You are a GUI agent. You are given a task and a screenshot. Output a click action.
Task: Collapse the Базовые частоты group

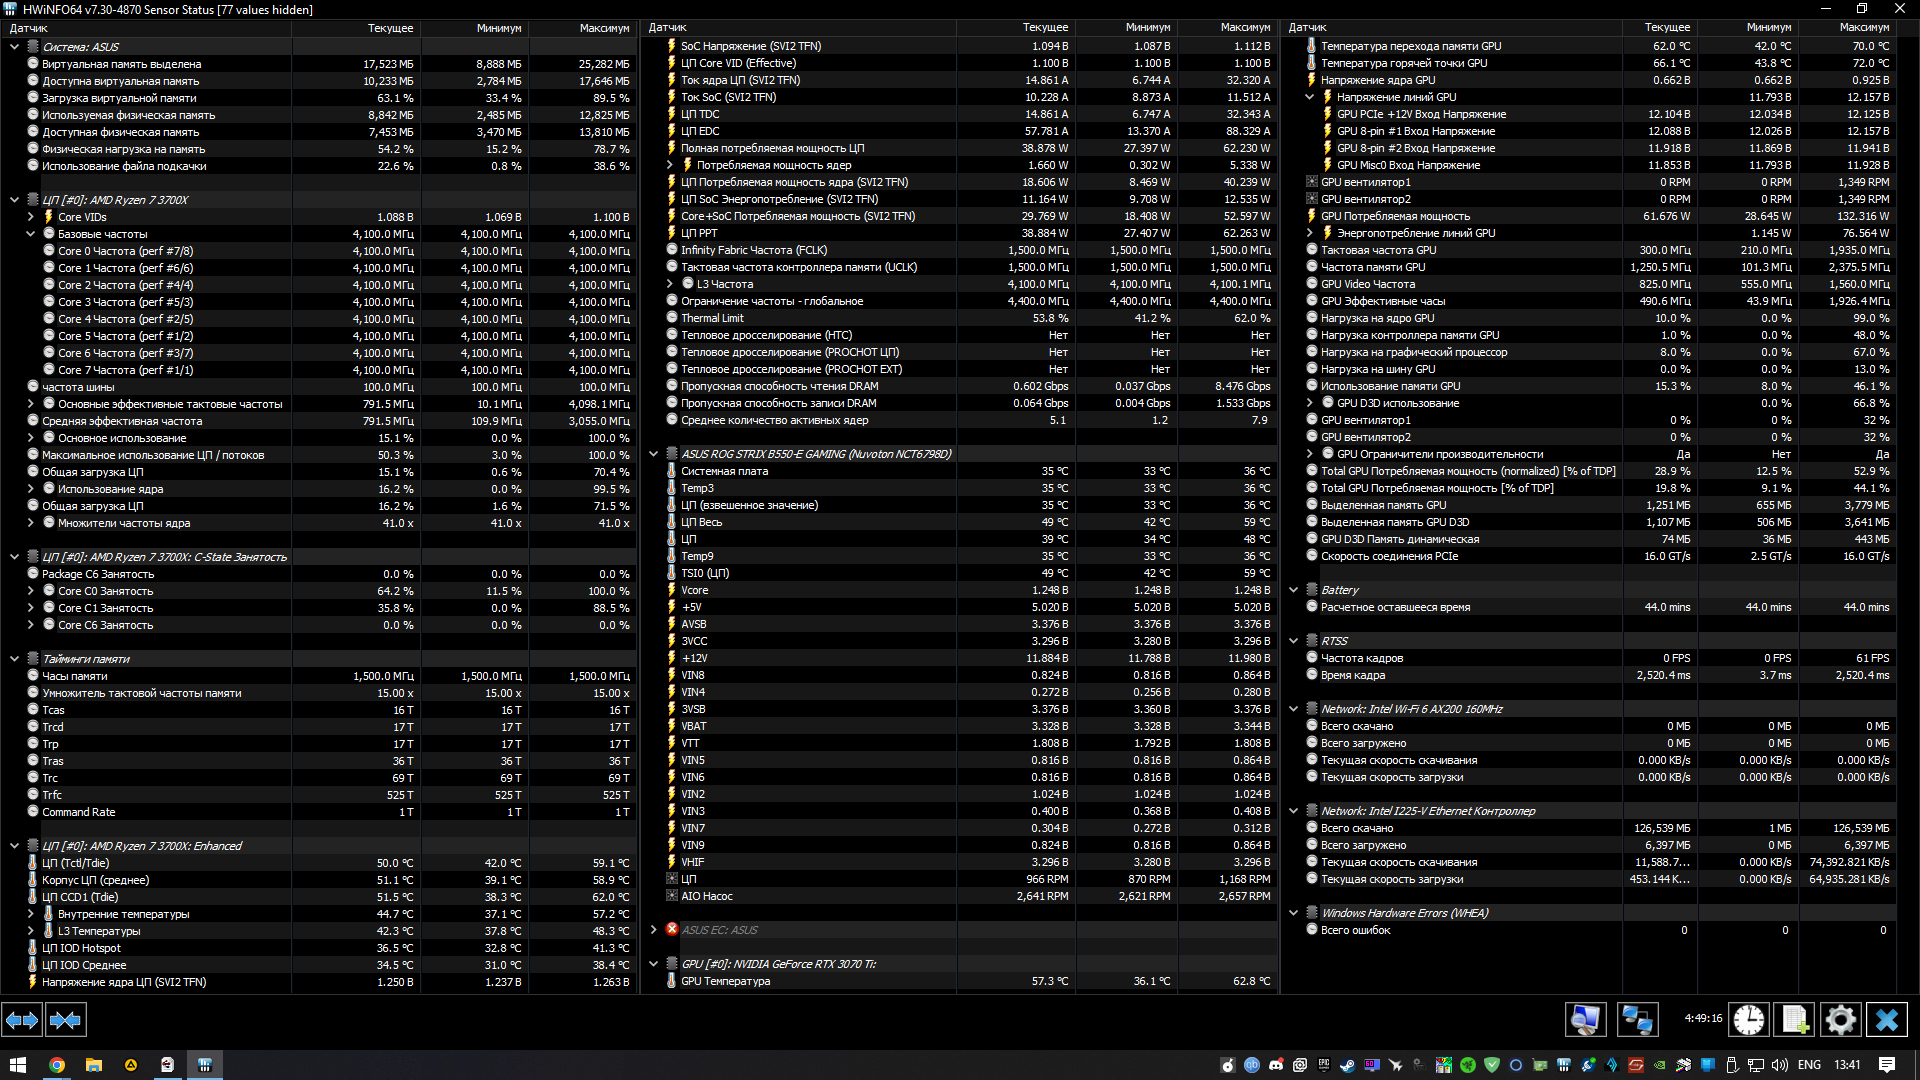click(x=31, y=234)
